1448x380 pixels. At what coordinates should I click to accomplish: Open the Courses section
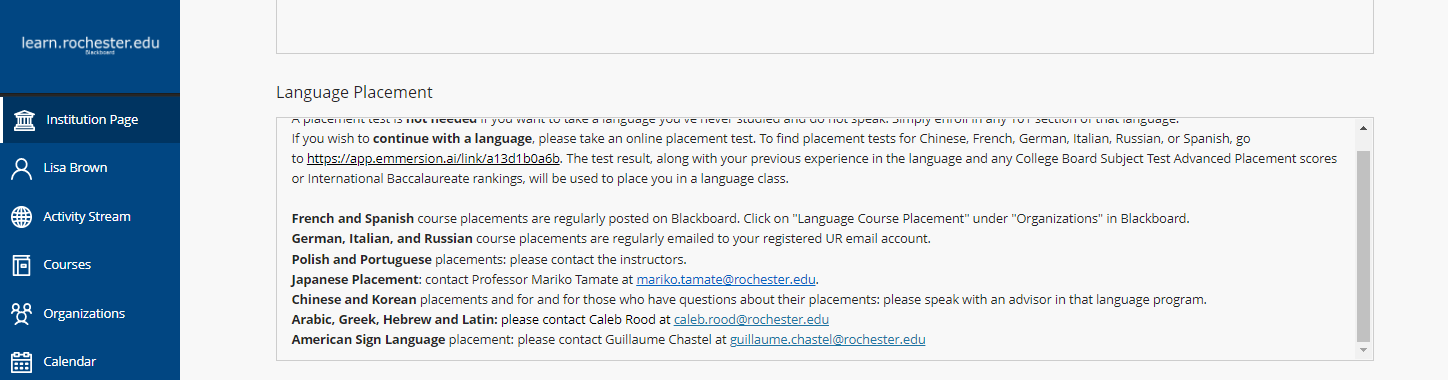click(90, 265)
